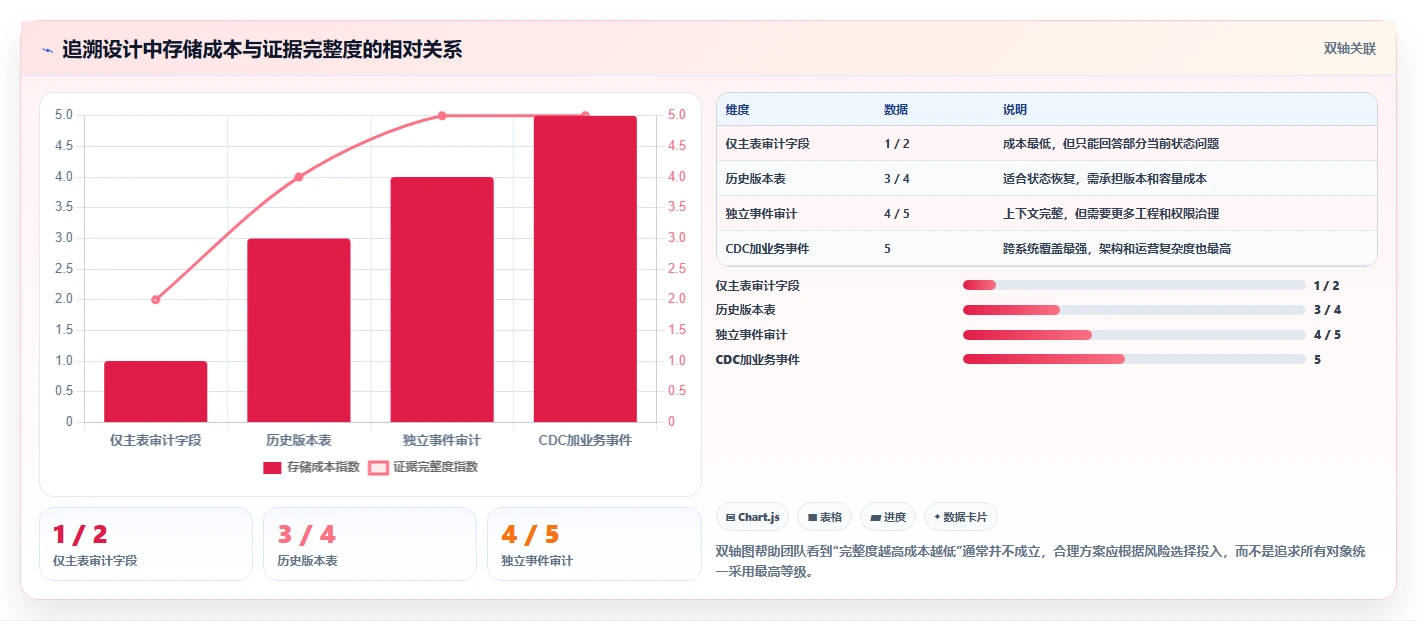Click the progress bar for CDC加业务事件
Screen dimensions: 1417x621
1134,359
